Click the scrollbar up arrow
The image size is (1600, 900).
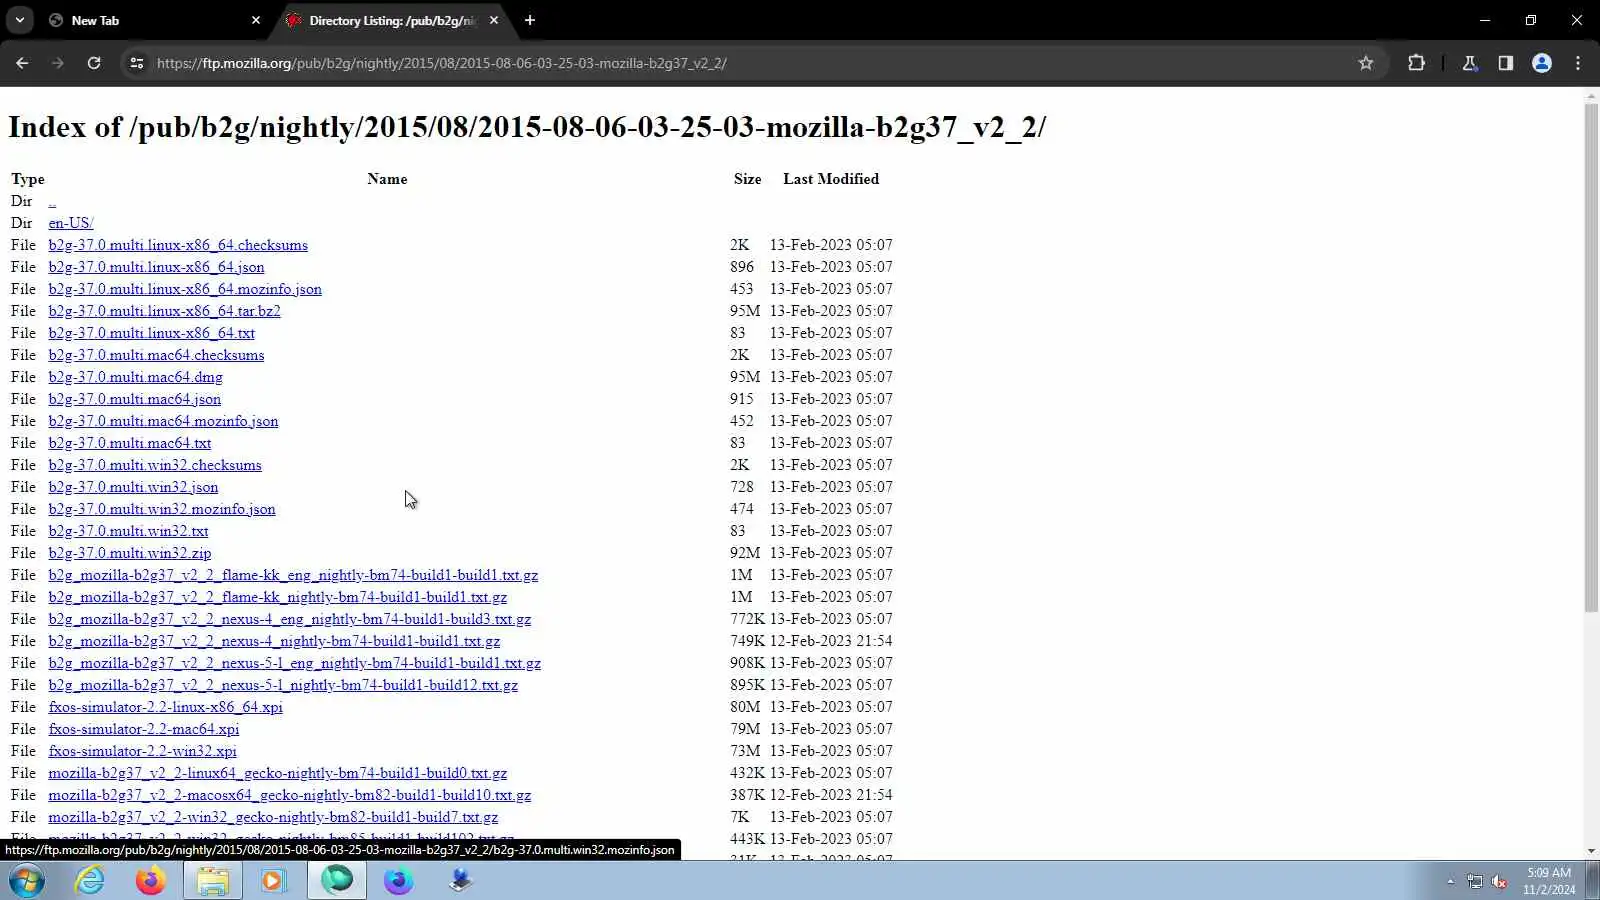click(1591, 95)
